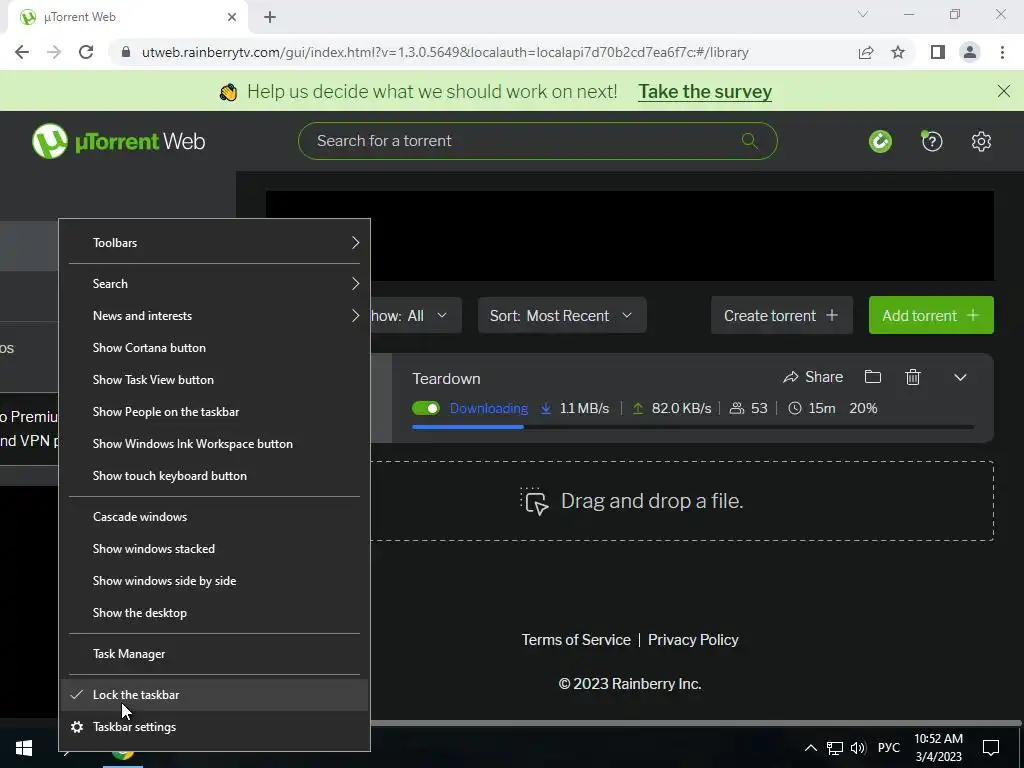The height and width of the screenshot is (768, 1024).
Task: Click Take the survey link
Action: 705,91
